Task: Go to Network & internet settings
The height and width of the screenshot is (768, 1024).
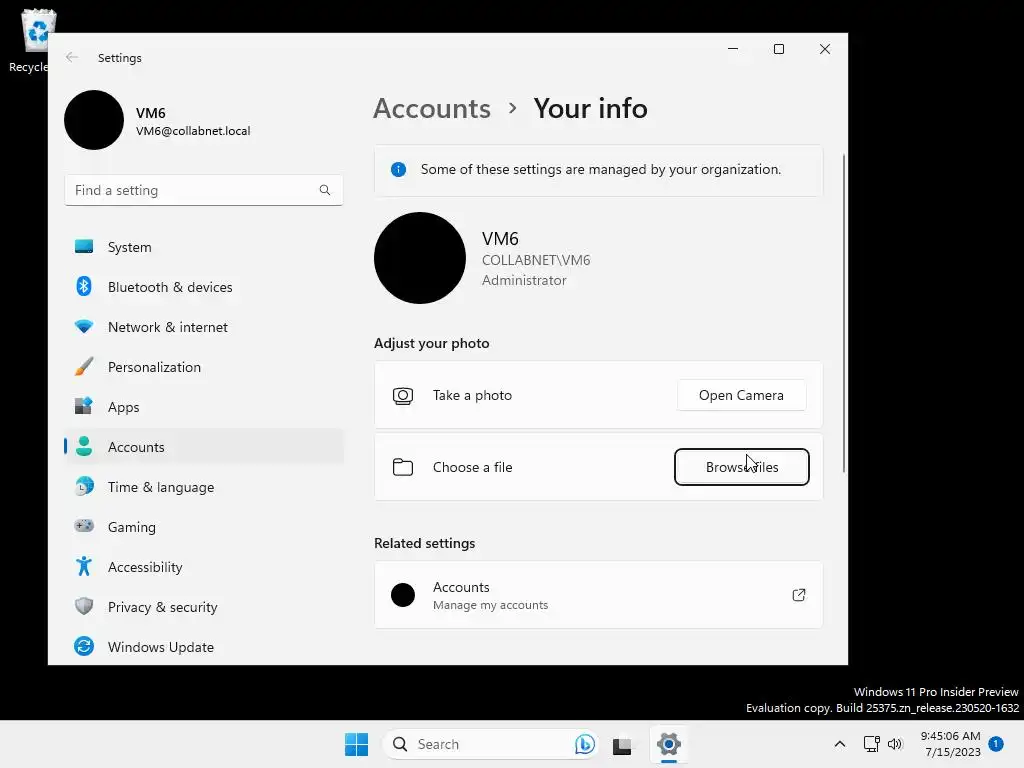Action: pyautogui.click(x=204, y=327)
